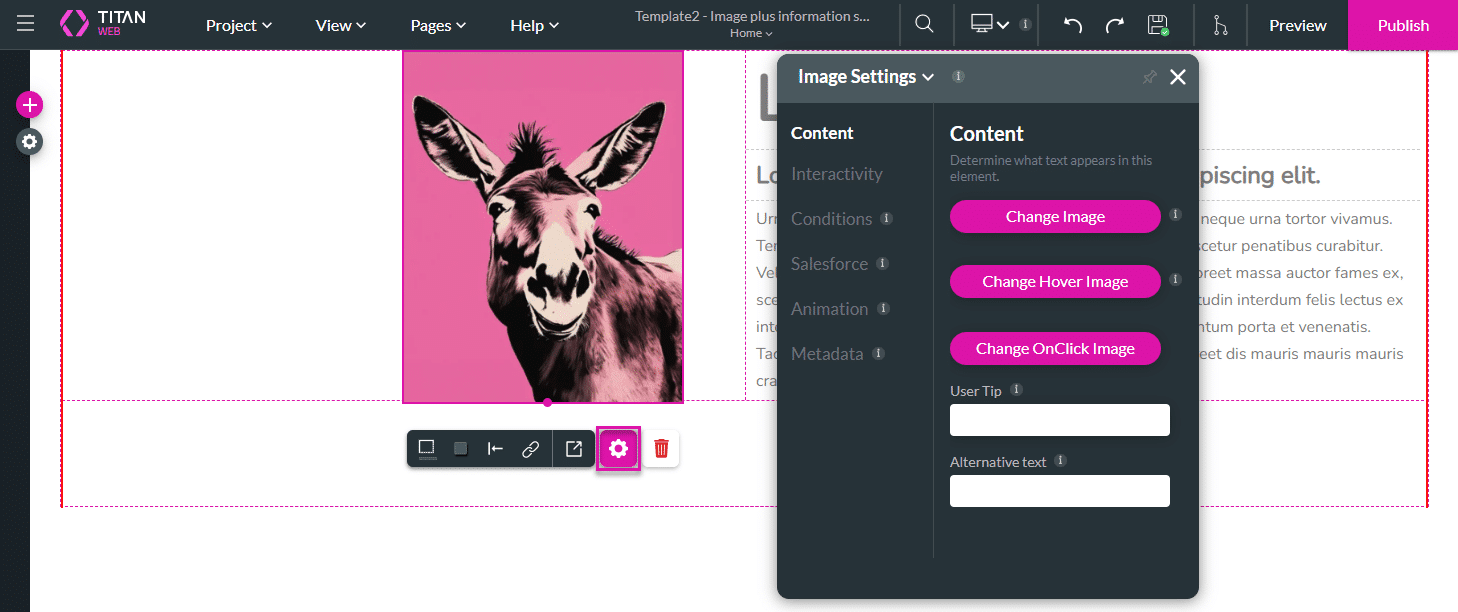Open the search magnifier icon
Viewport: 1458px width, 612px height.
pyautogui.click(x=924, y=24)
